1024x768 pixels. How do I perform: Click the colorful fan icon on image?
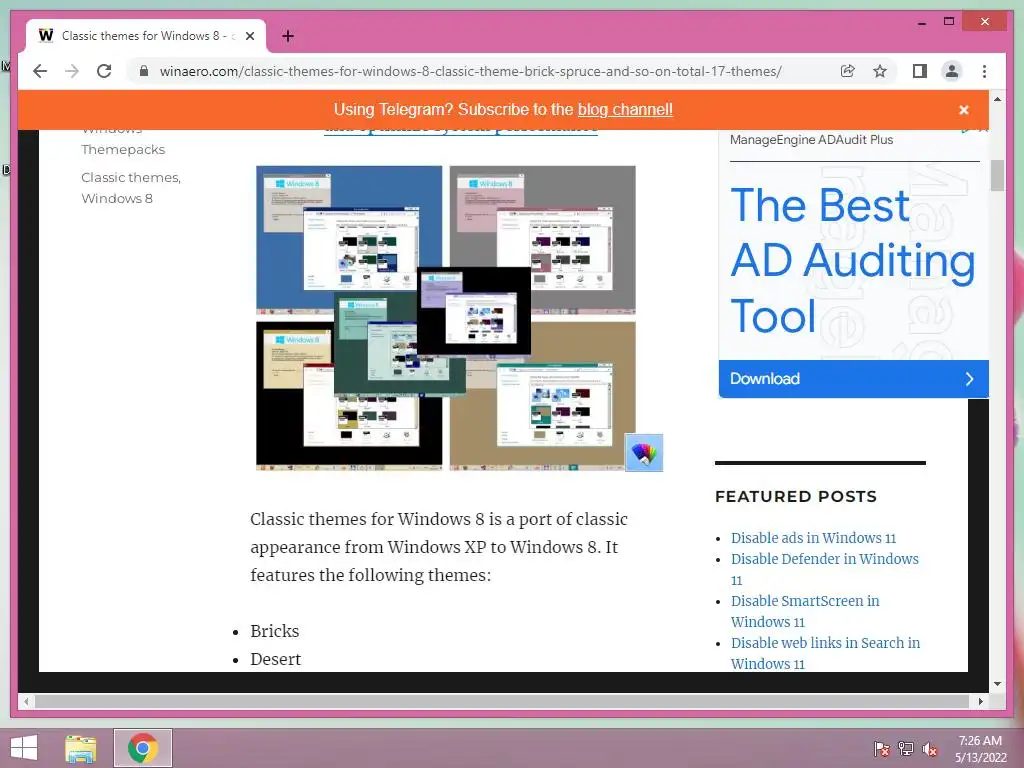pyautogui.click(x=644, y=452)
